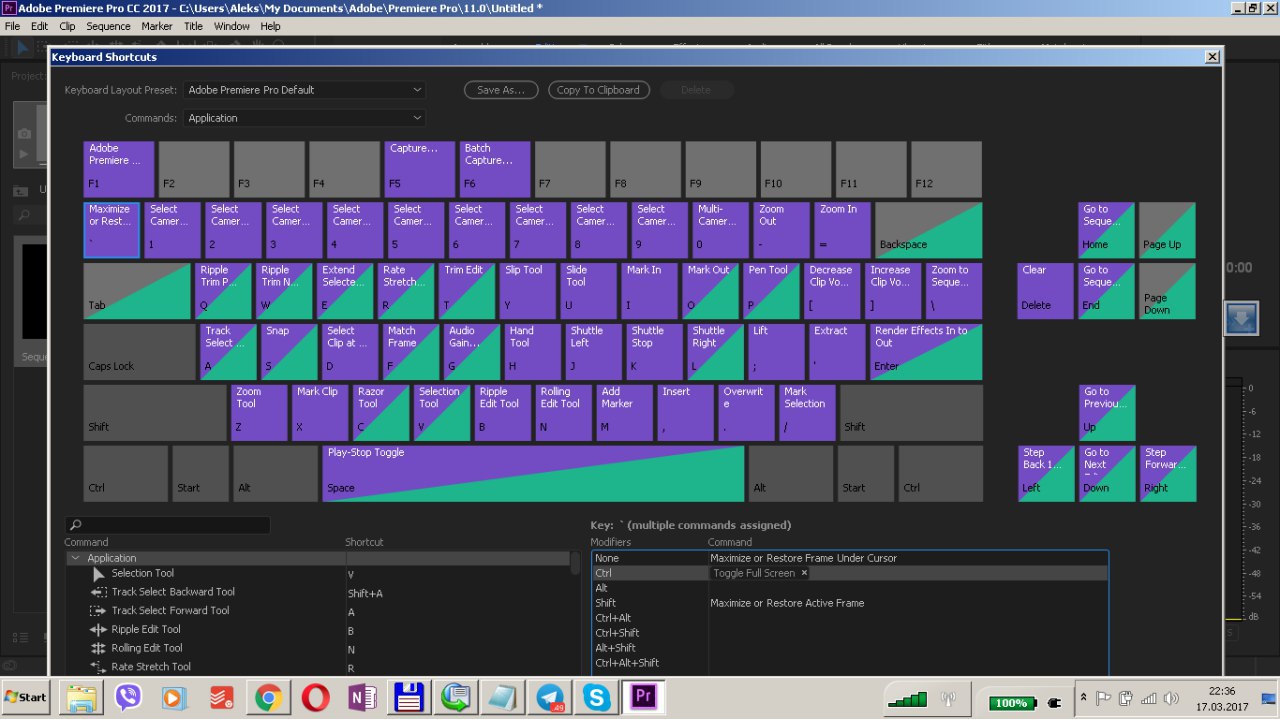Click the command search input field
1280x719 pixels.
[x=167, y=525]
